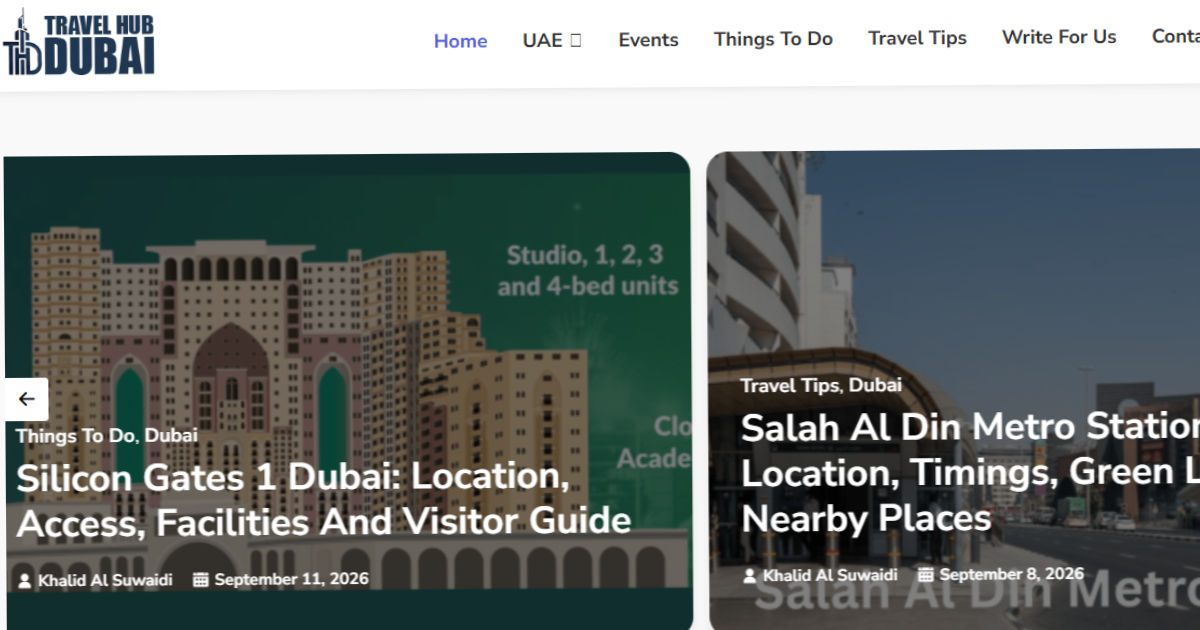Click Dubai category on Salah Al Din card
Viewport: 1200px width, 630px height.
(875, 385)
